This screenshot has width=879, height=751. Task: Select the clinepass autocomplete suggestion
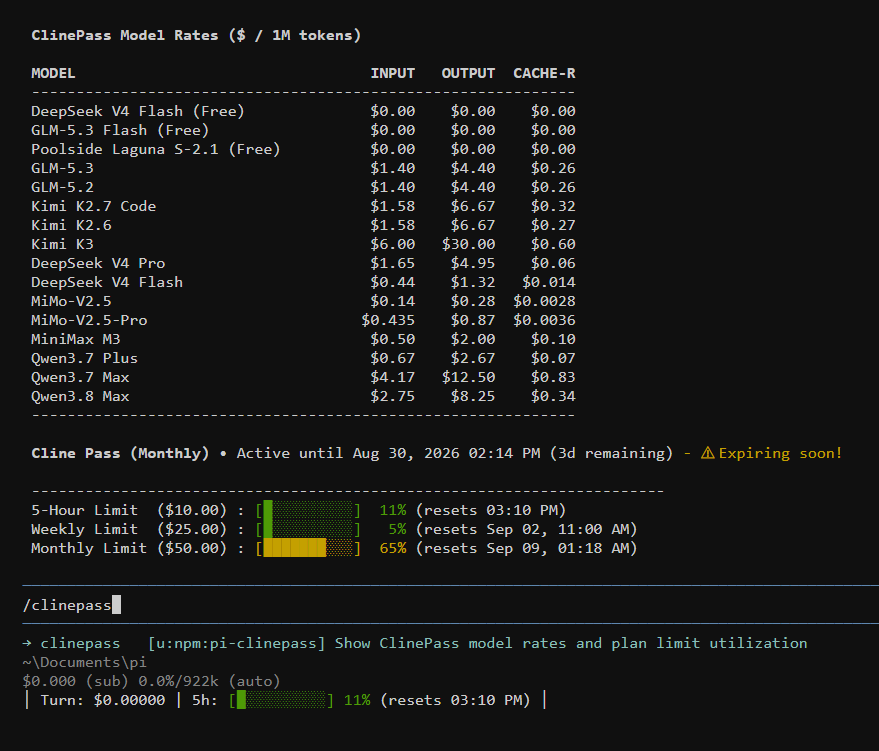[415, 643]
